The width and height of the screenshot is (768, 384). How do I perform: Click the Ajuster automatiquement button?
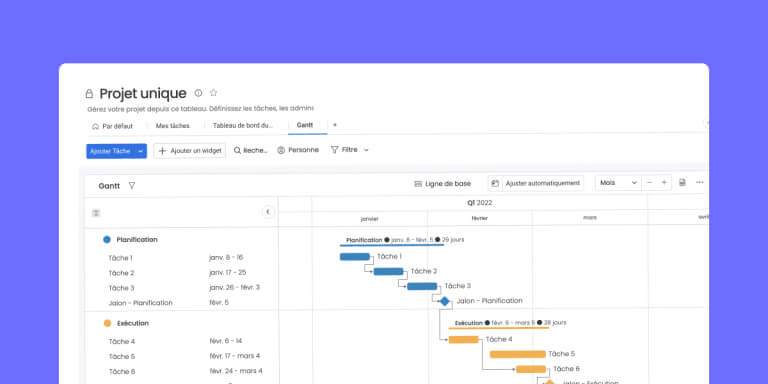[536, 183]
